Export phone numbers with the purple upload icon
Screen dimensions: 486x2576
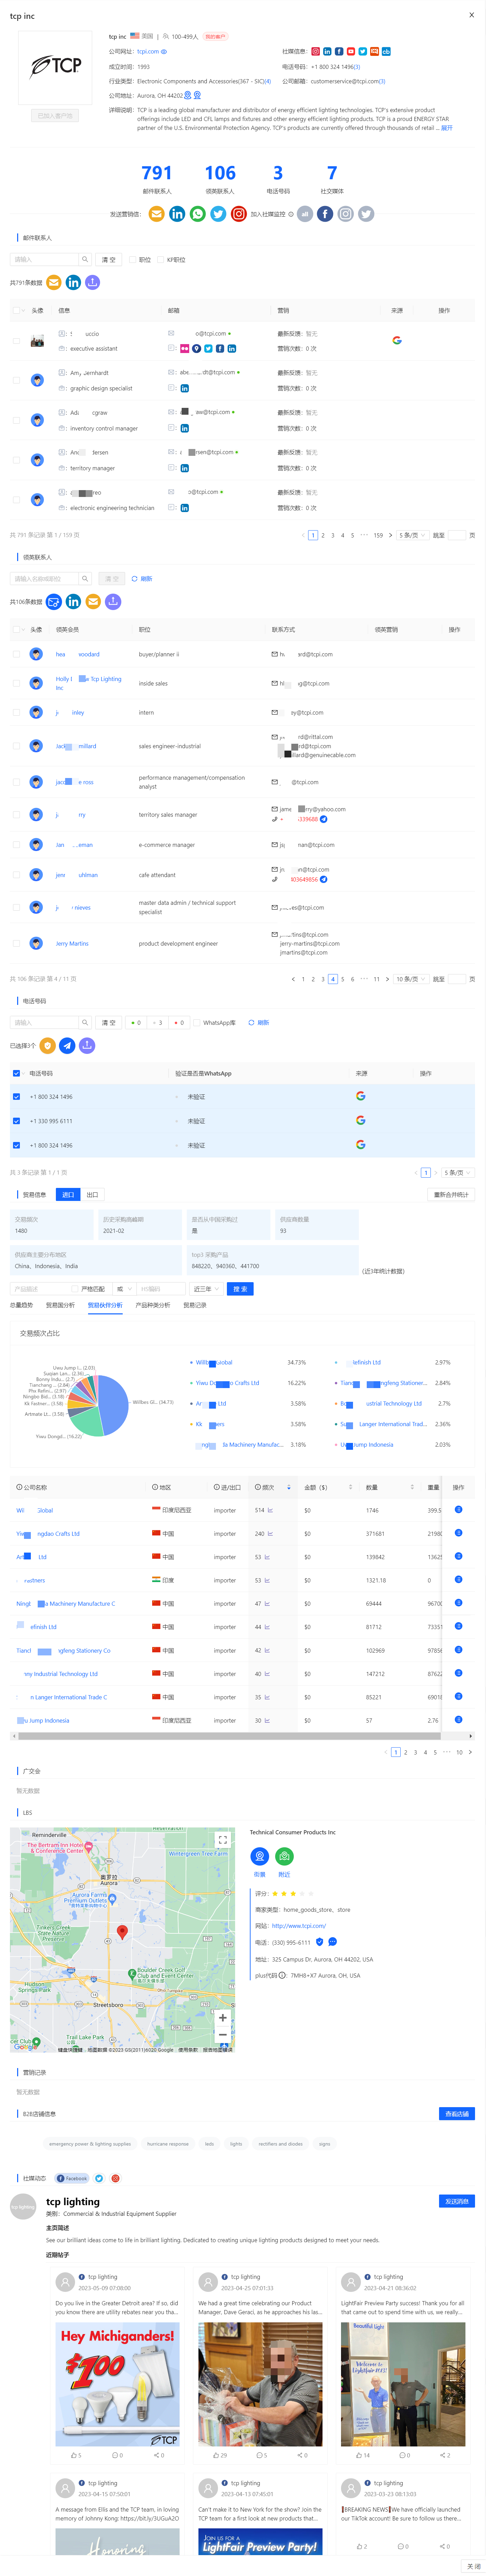[87, 1046]
